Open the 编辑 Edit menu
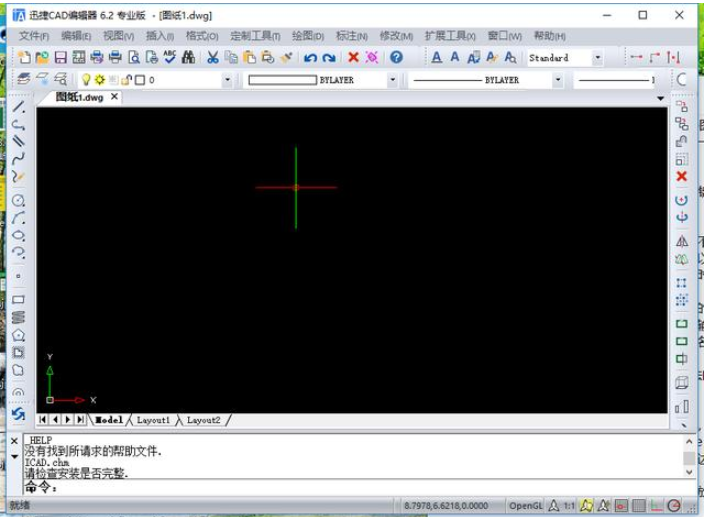 (x=76, y=36)
